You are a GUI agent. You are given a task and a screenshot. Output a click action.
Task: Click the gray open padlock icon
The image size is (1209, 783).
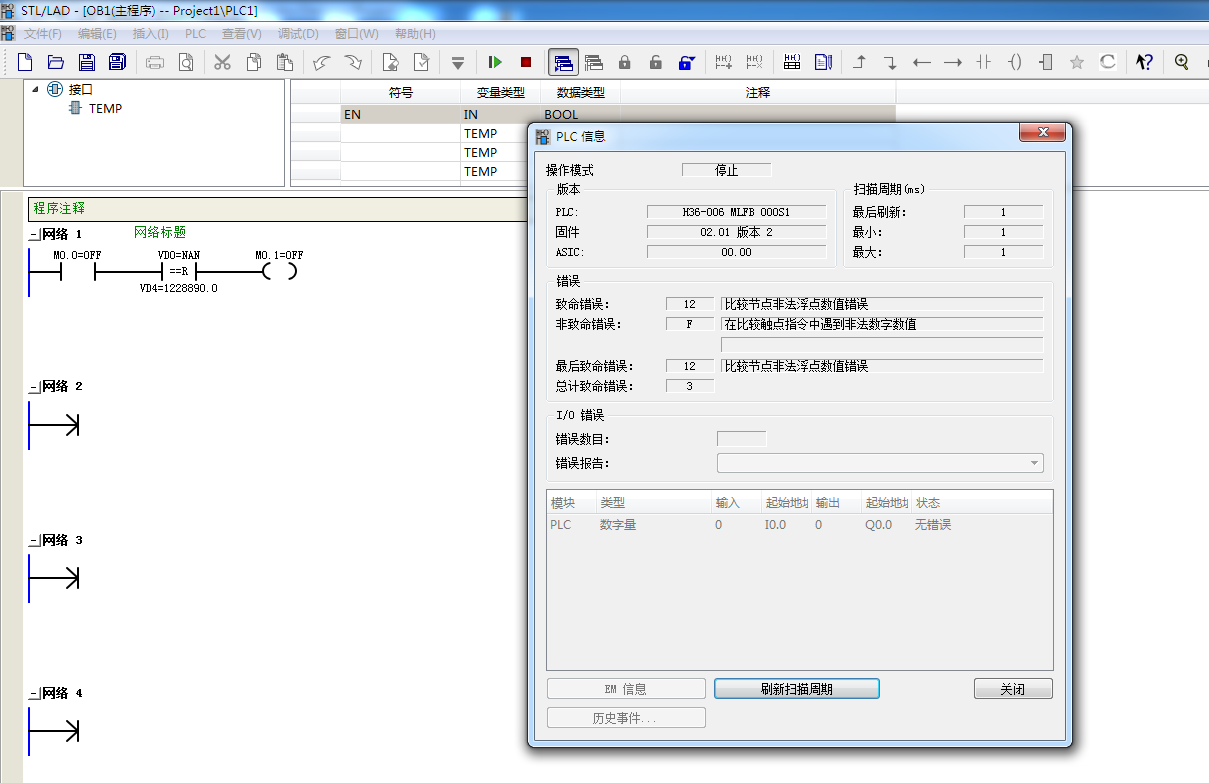coord(656,62)
